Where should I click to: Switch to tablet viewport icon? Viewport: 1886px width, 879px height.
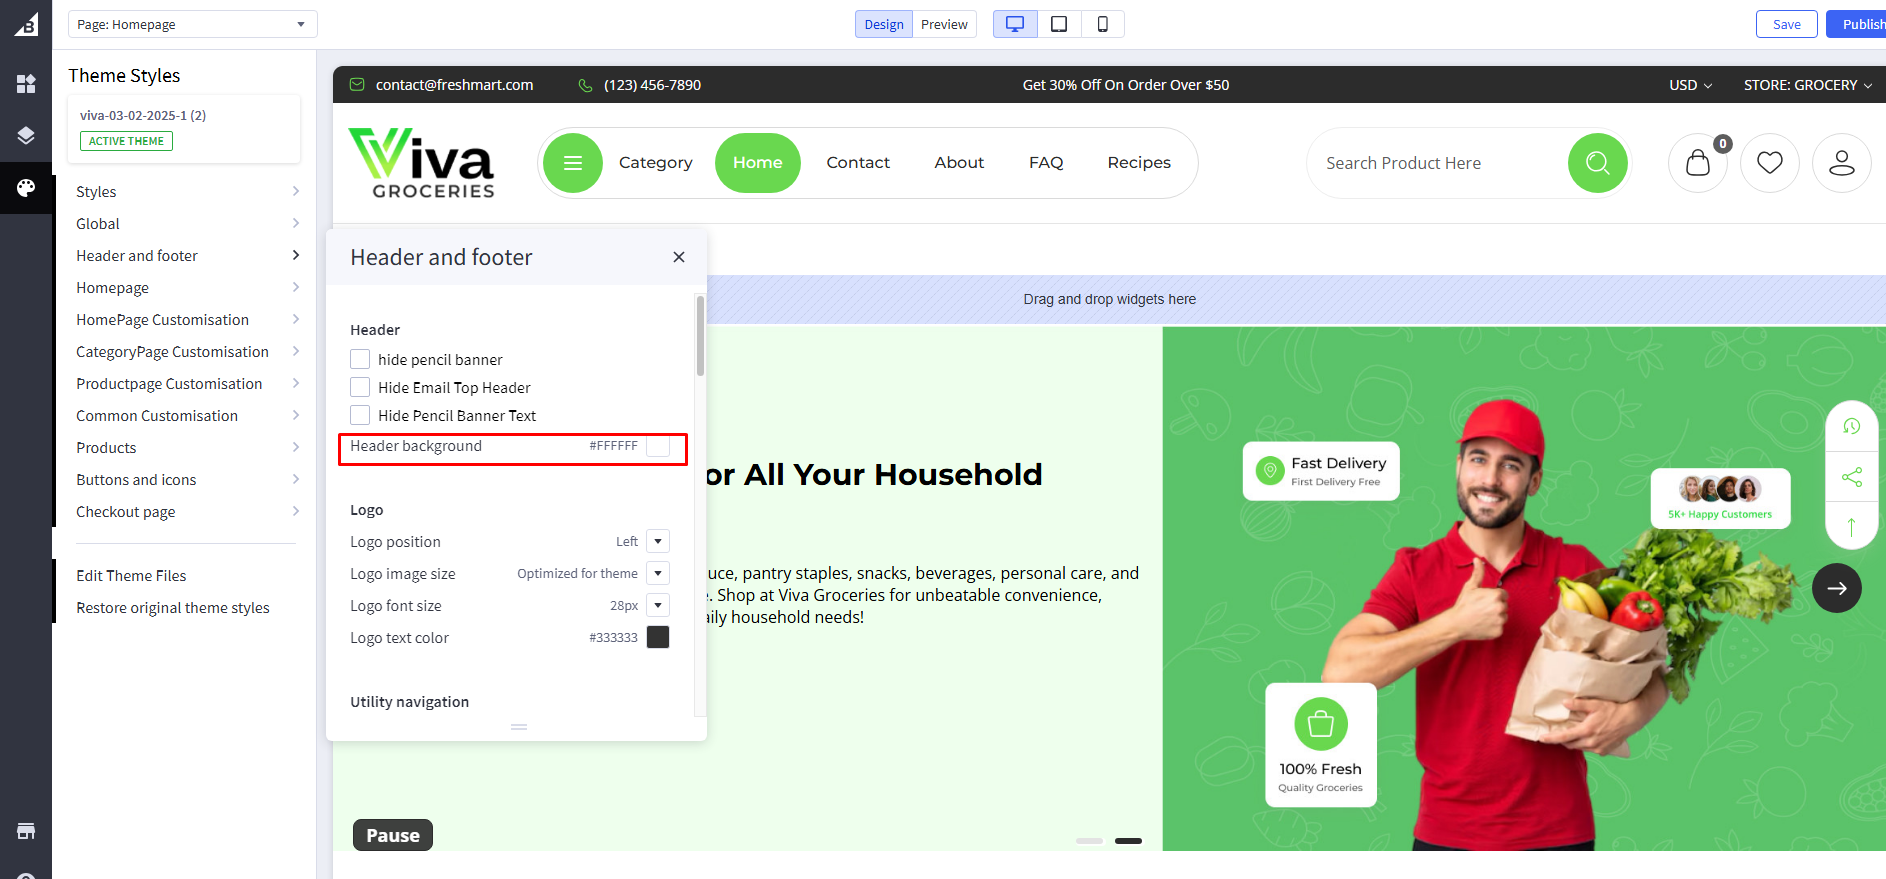[x=1059, y=24]
